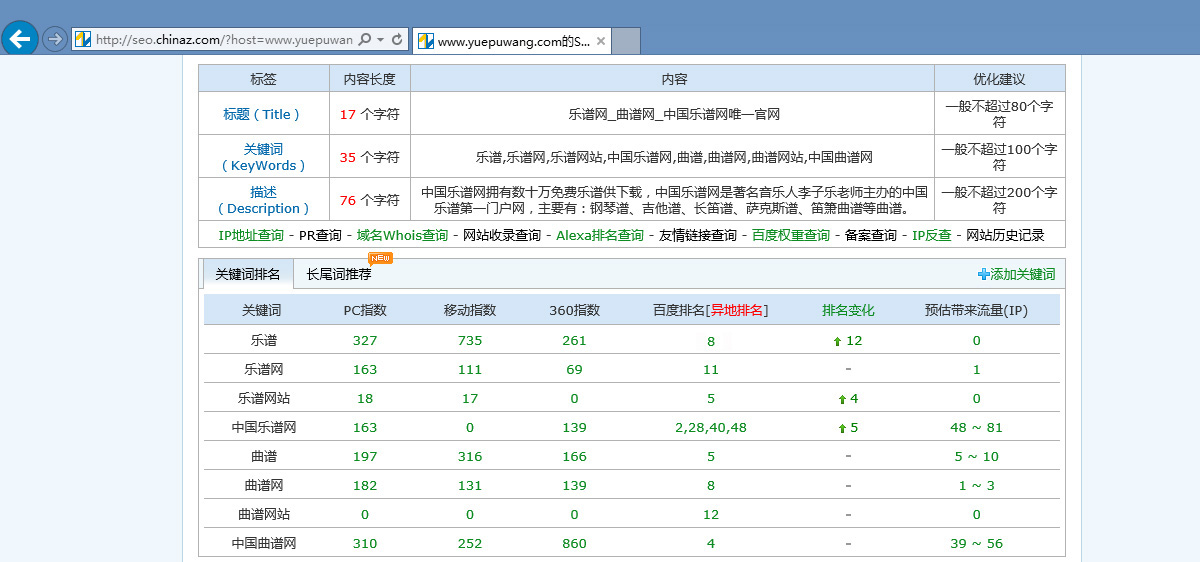Switch to the 长尾词推荐 tab

pyautogui.click(x=338, y=274)
